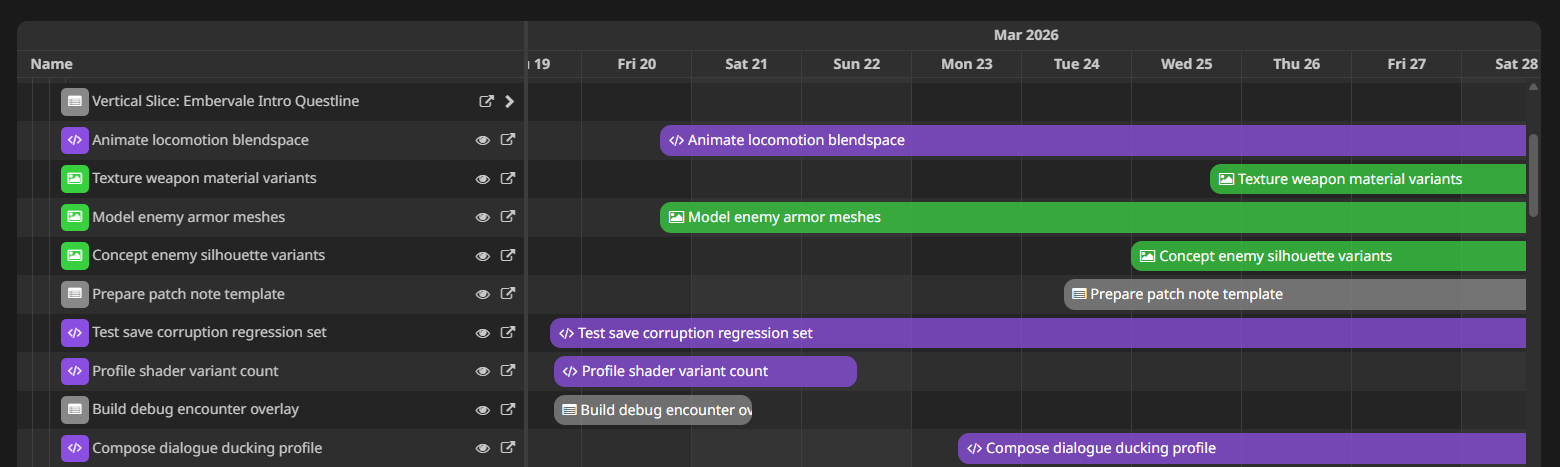Click the vertical scrollbar thumb on the timeline

click(x=1533, y=175)
